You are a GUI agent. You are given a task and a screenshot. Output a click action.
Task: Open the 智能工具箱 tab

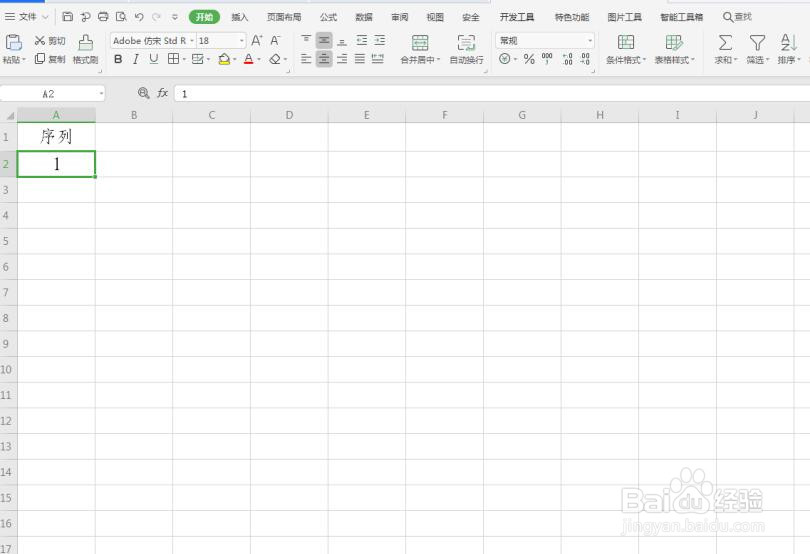pyautogui.click(x=681, y=17)
